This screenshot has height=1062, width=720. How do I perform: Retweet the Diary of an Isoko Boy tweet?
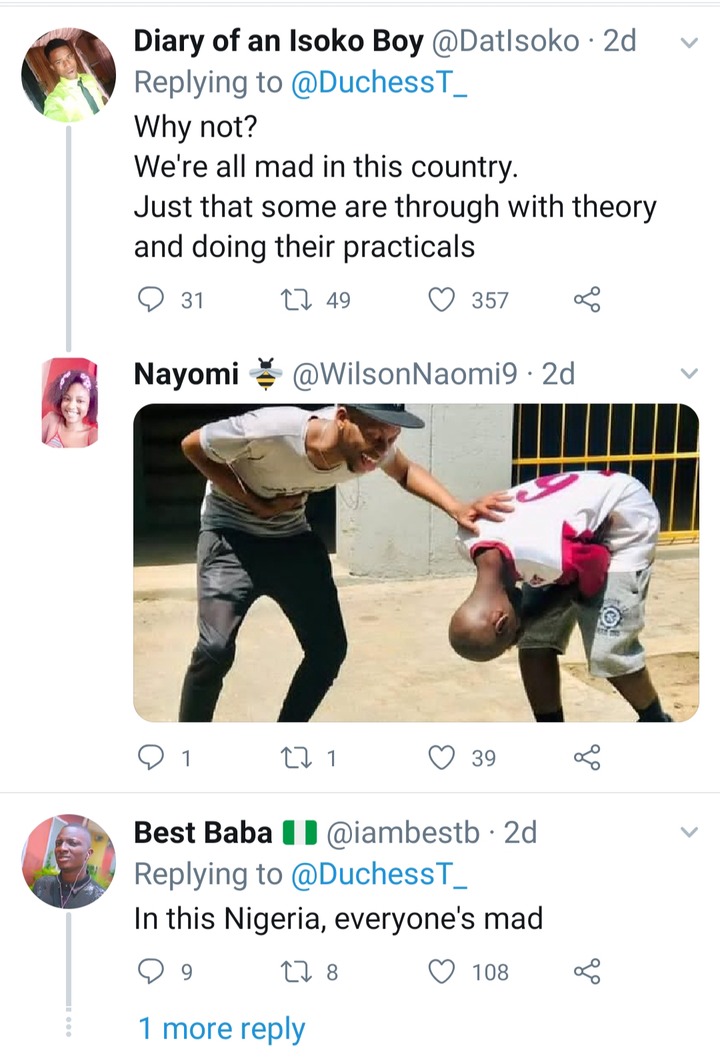296,299
